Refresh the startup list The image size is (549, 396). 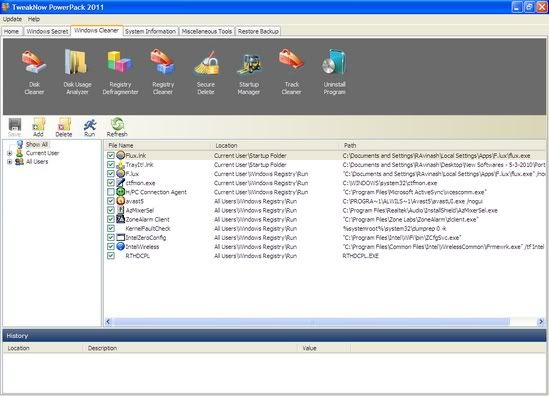click(x=117, y=127)
